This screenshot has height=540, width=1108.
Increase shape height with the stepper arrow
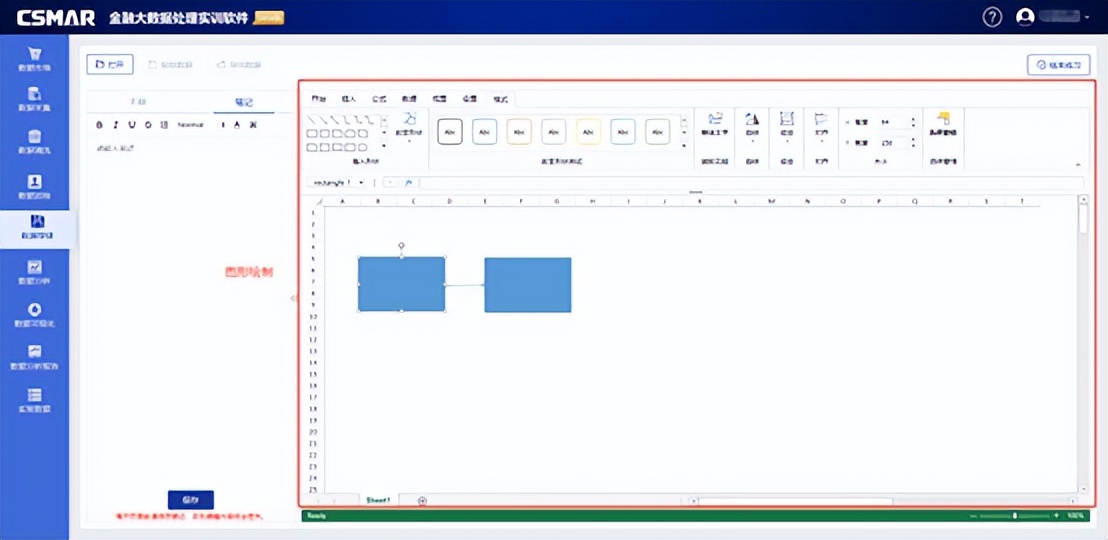click(914, 119)
